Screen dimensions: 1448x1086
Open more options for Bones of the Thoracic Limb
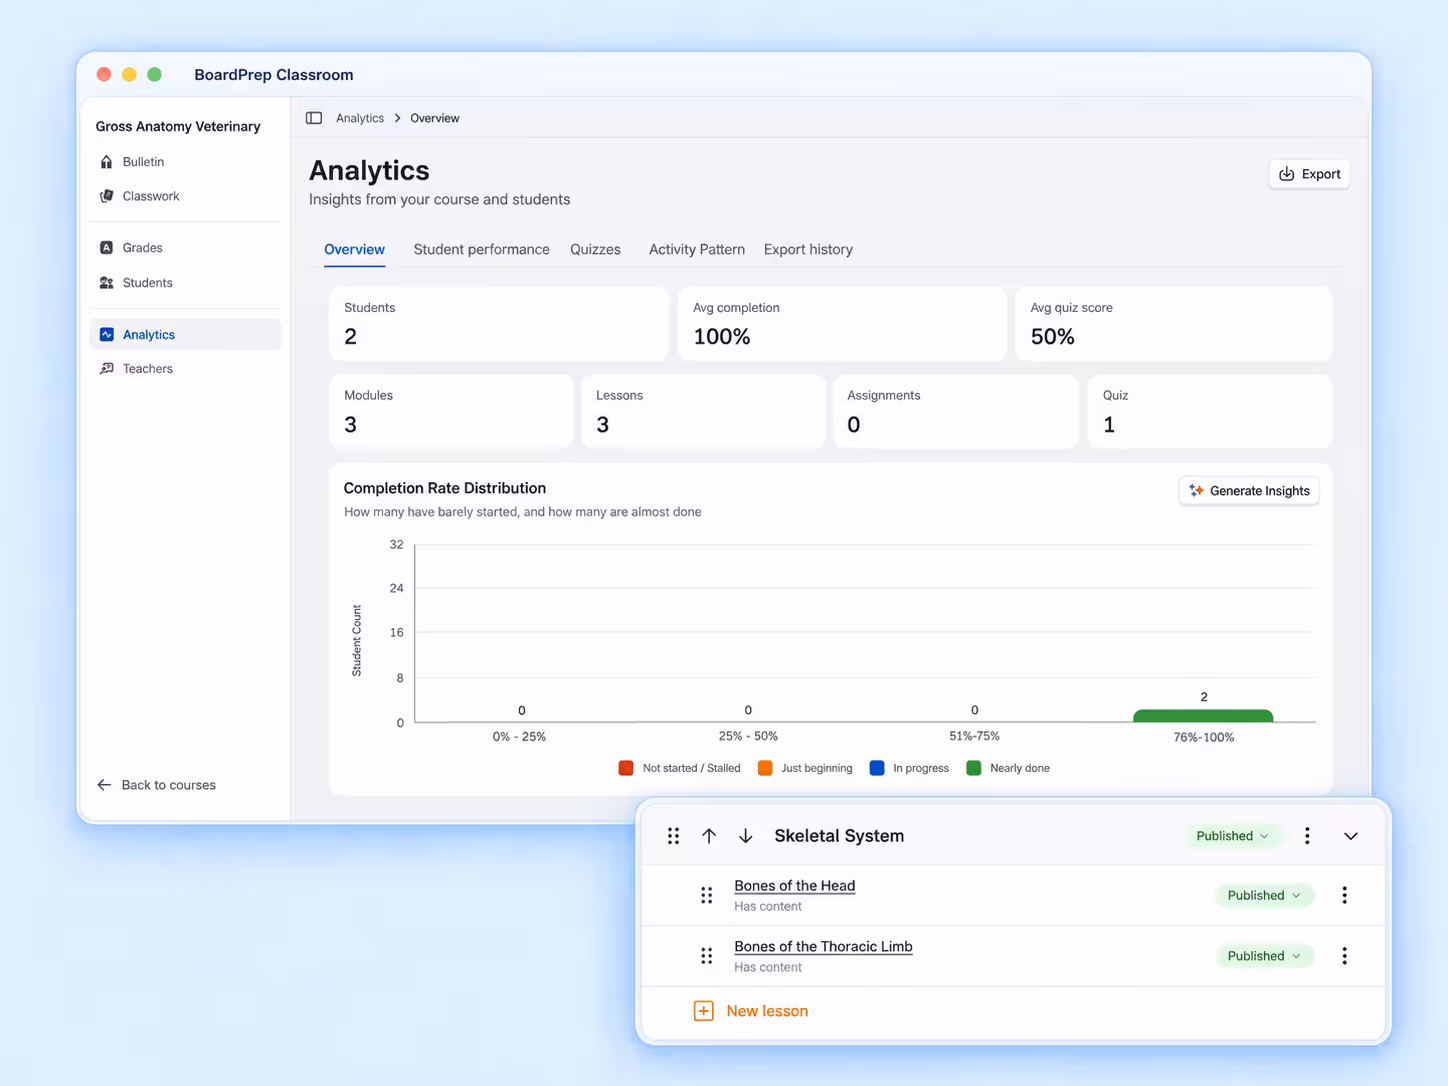coord(1345,956)
